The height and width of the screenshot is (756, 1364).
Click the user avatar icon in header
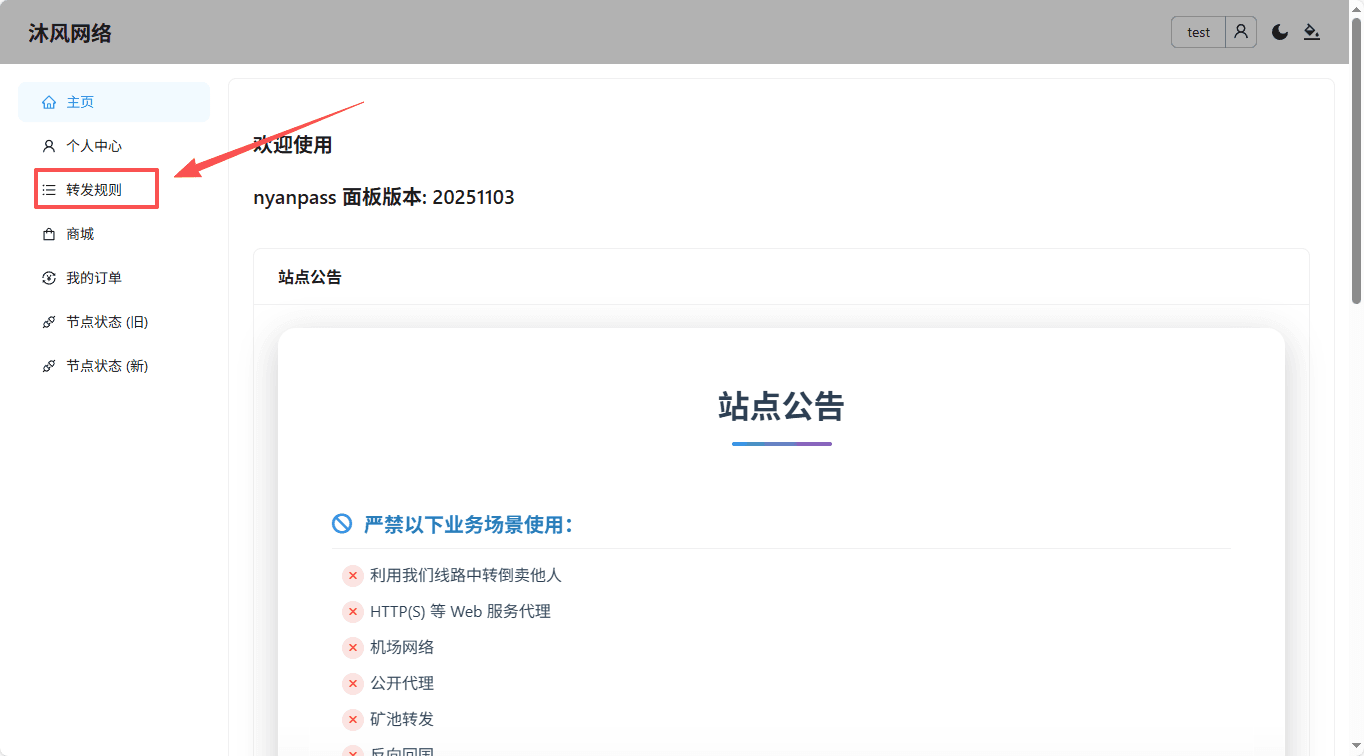click(x=1241, y=32)
